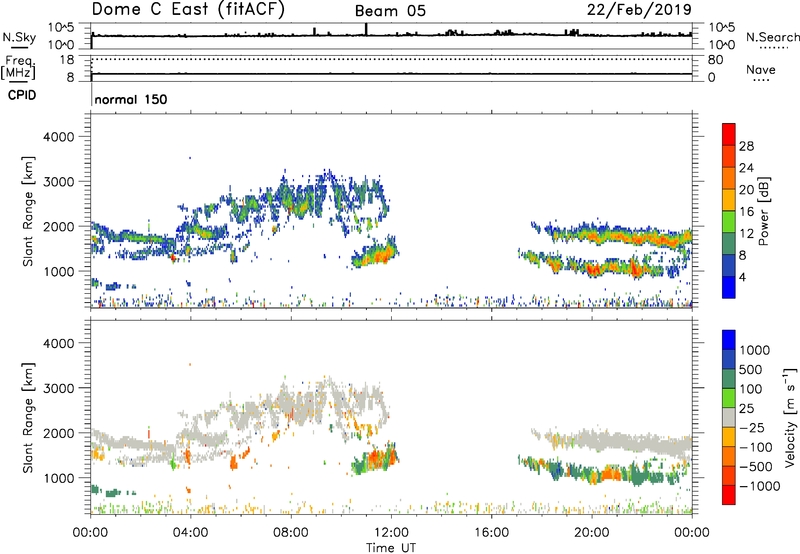This screenshot has width=800, height=554.
Task: Click the "04:00" time tick label
Action: coord(190,533)
